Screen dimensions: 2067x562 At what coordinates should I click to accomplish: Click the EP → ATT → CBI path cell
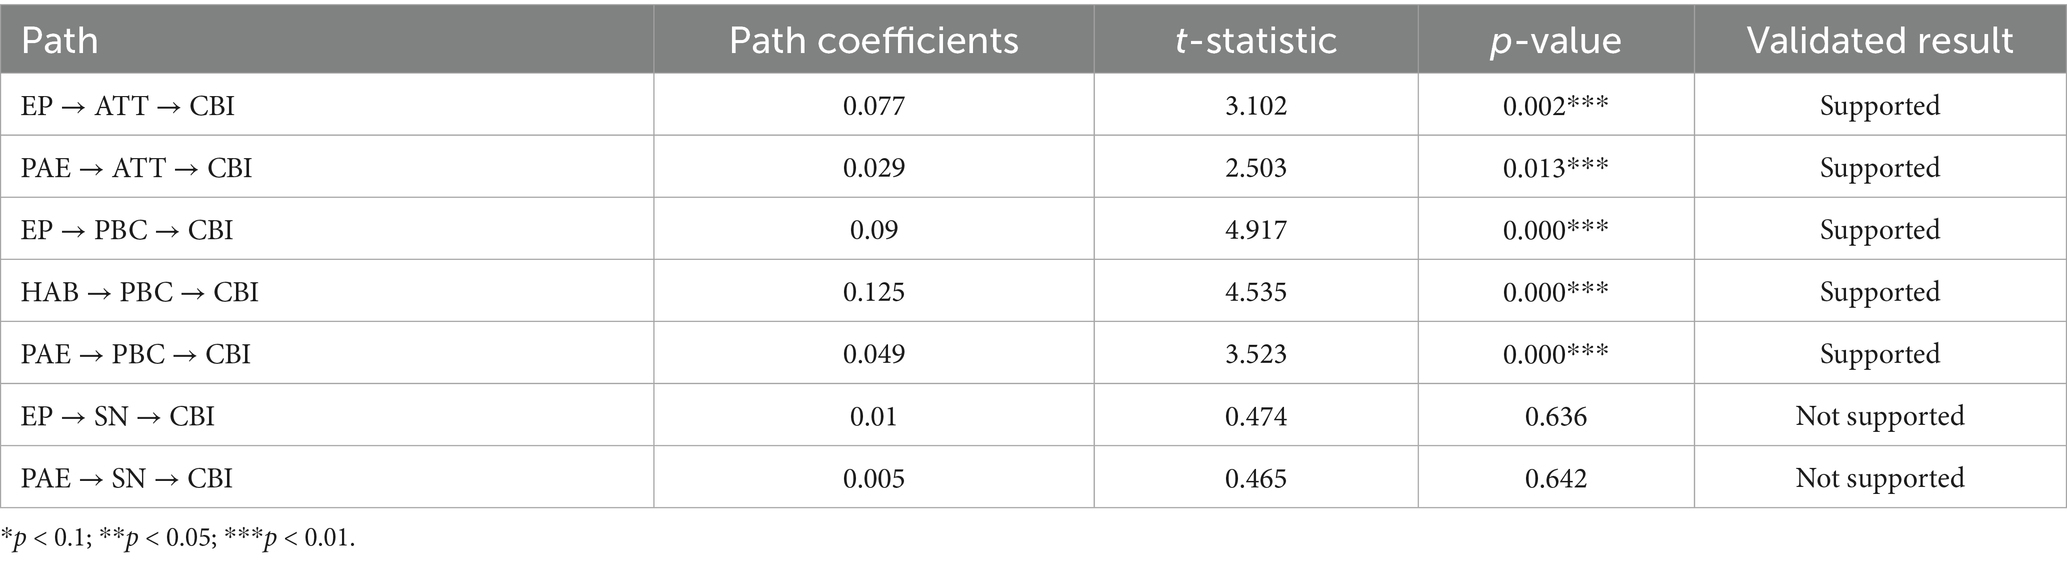point(128,106)
